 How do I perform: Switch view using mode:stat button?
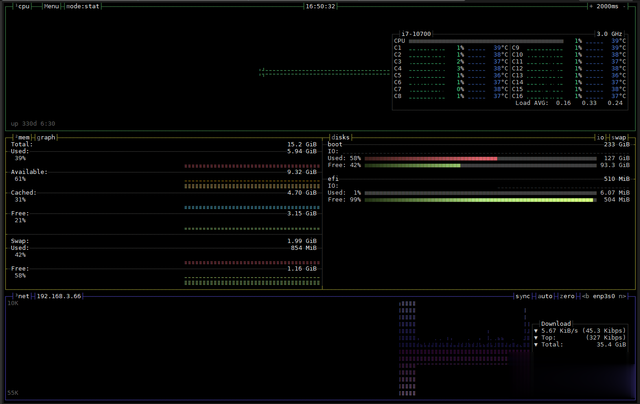click(x=83, y=7)
